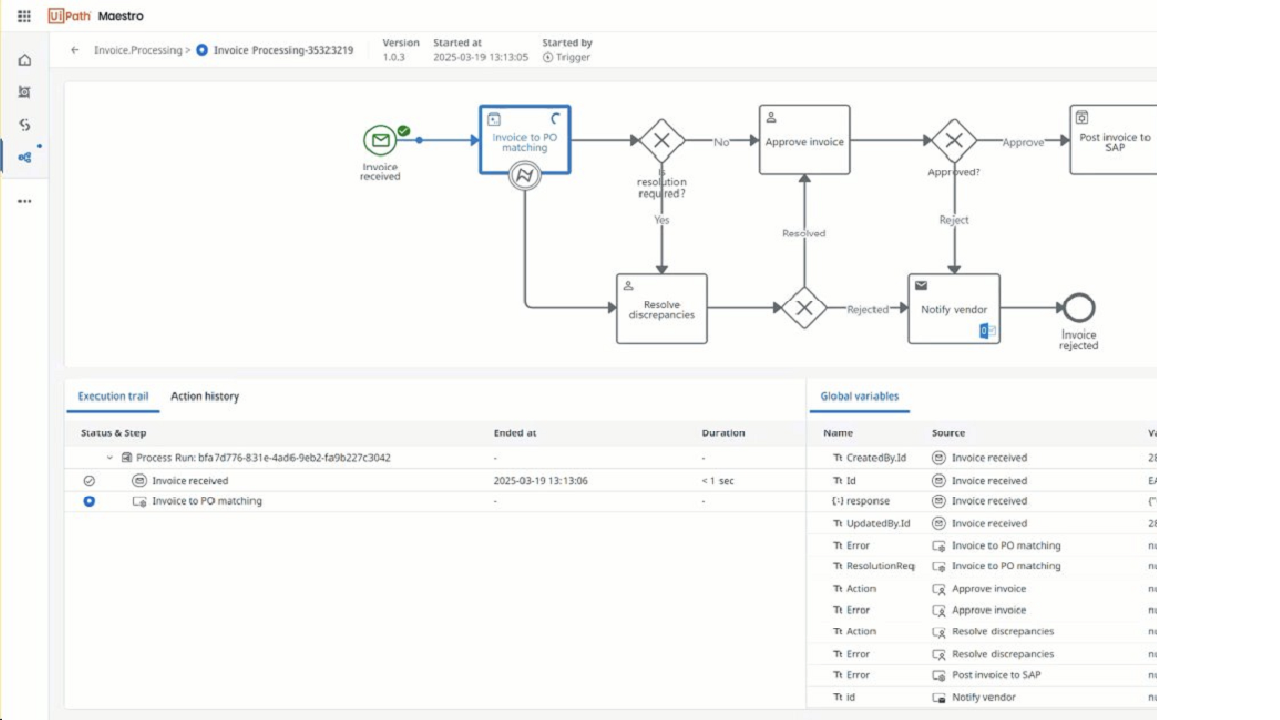Click the completed check status icon for Invoice received

point(89,481)
